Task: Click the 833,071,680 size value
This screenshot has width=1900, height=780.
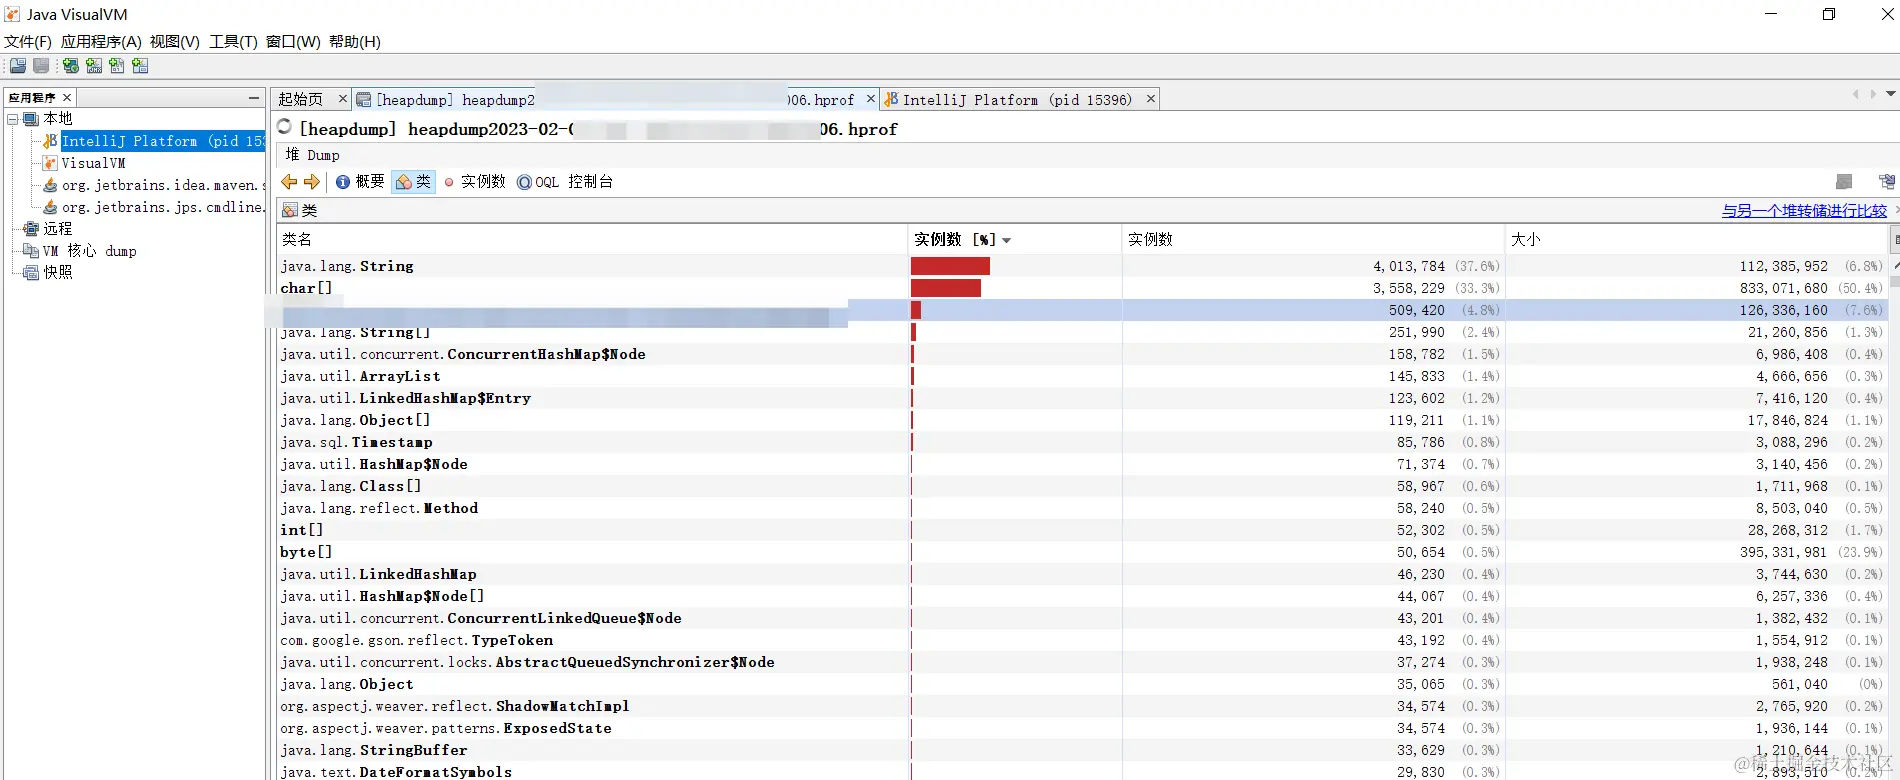Action: 1783,288
